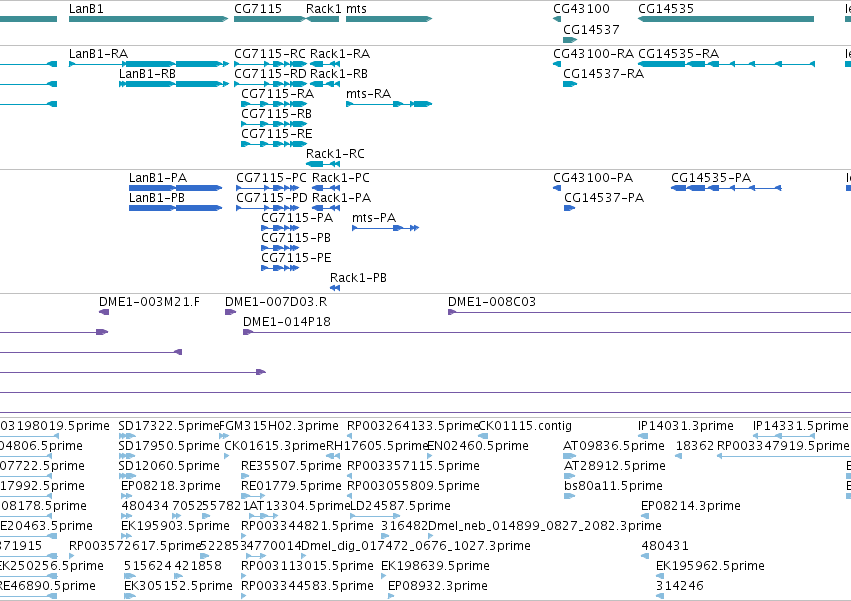This screenshot has height=601, width=851.
Task: Click the SD17322.5prime EST label
Action: coord(169,426)
